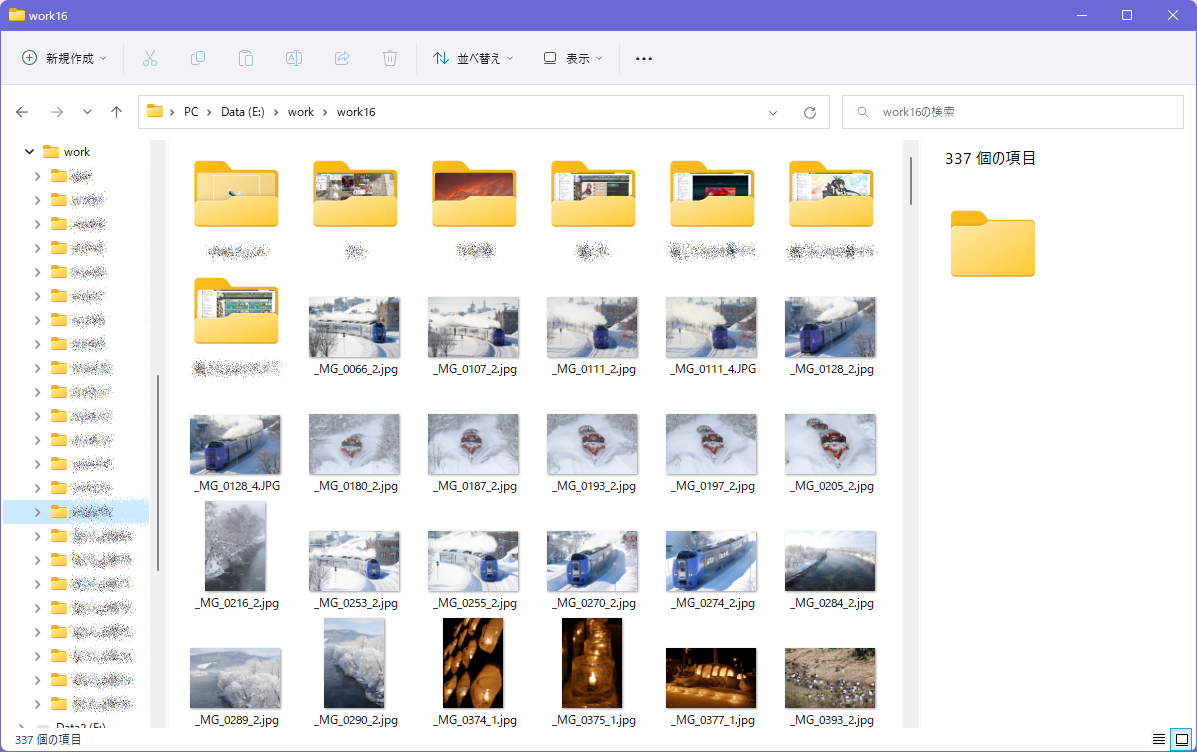
Task: Open the recent locations dropdown arrow
Action: pyautogui.click(x=87, y=112)
